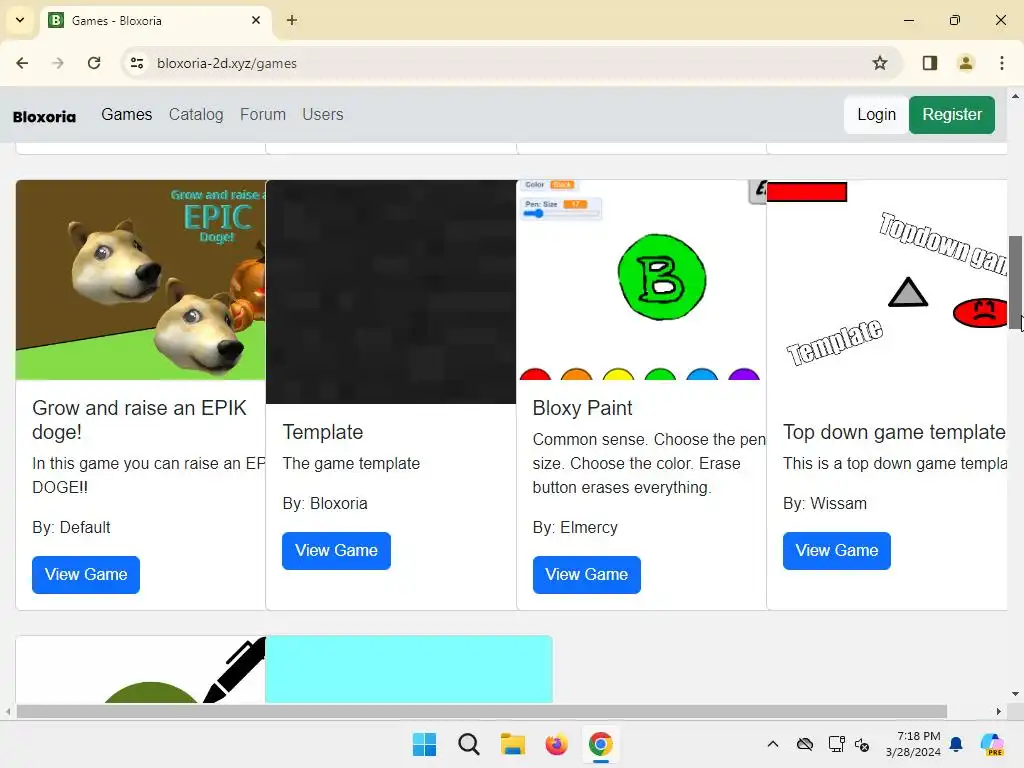
Task: View Game for Template by Bloxoria
Action: [336, 551]
